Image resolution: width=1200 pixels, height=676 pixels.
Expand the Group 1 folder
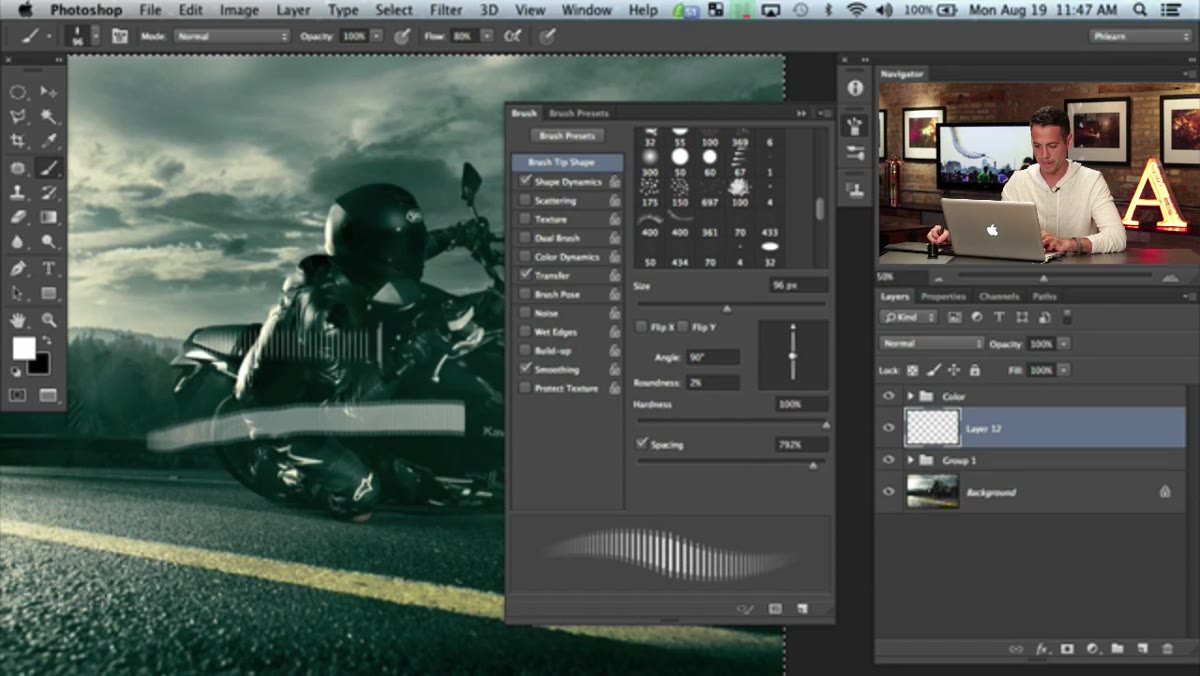coord(911,460)
